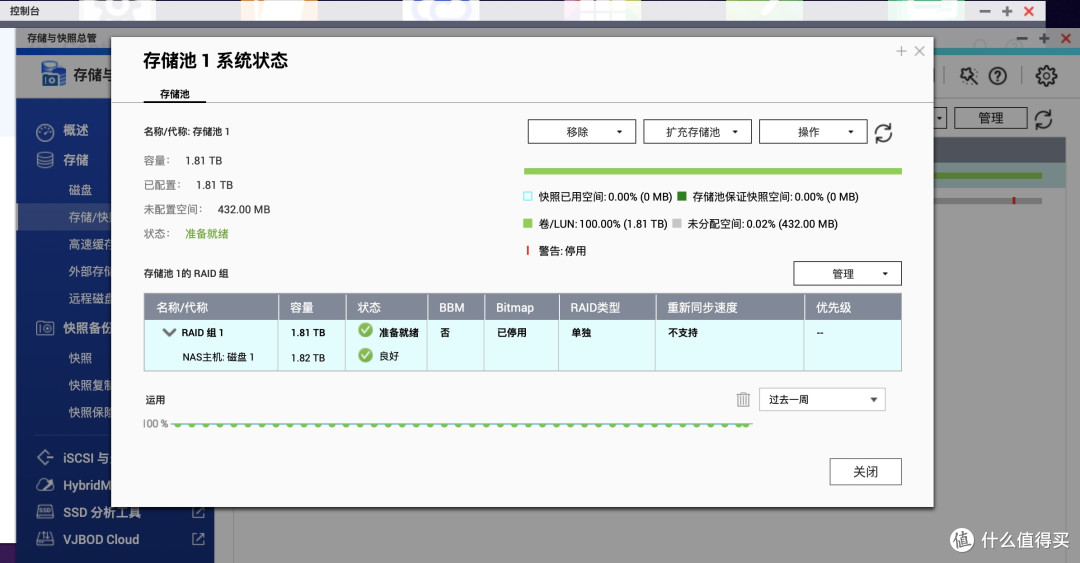Click the green check beside 准备就绪
This screenshot has height=563, width=1080.
tap(366, 331)
